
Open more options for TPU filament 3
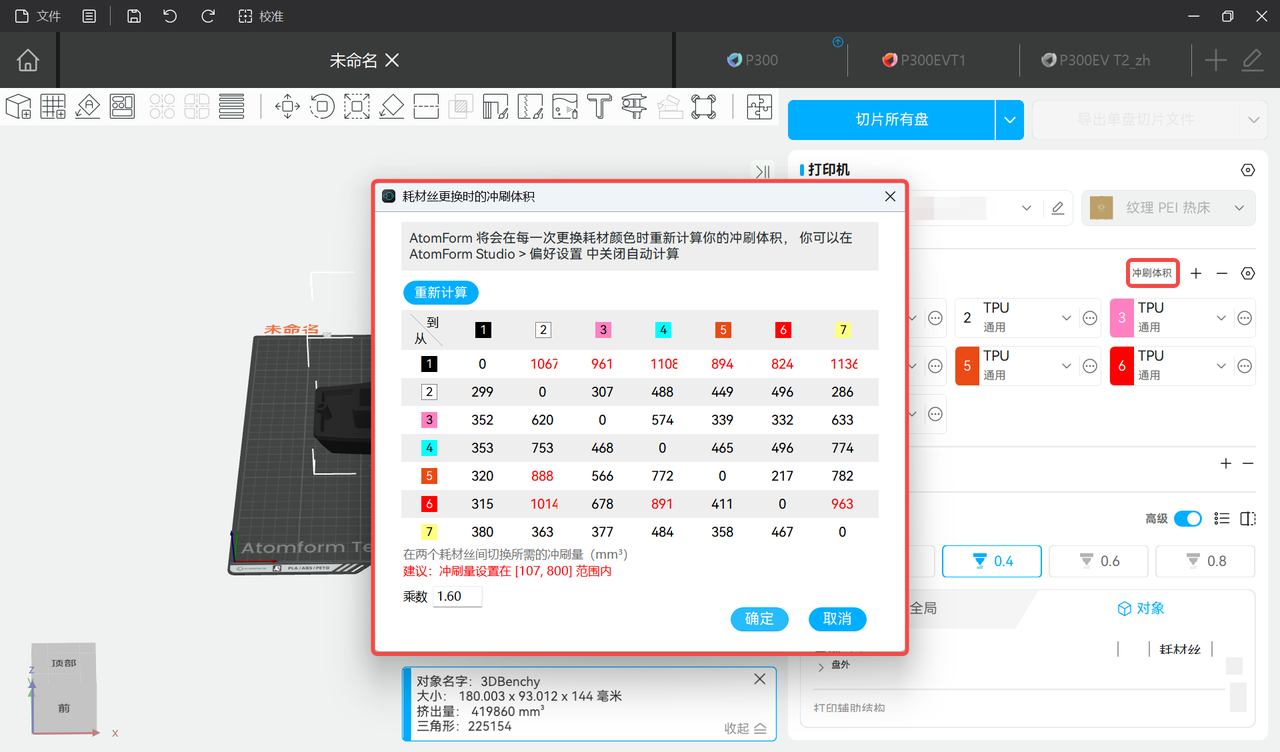pos(1245,318)
